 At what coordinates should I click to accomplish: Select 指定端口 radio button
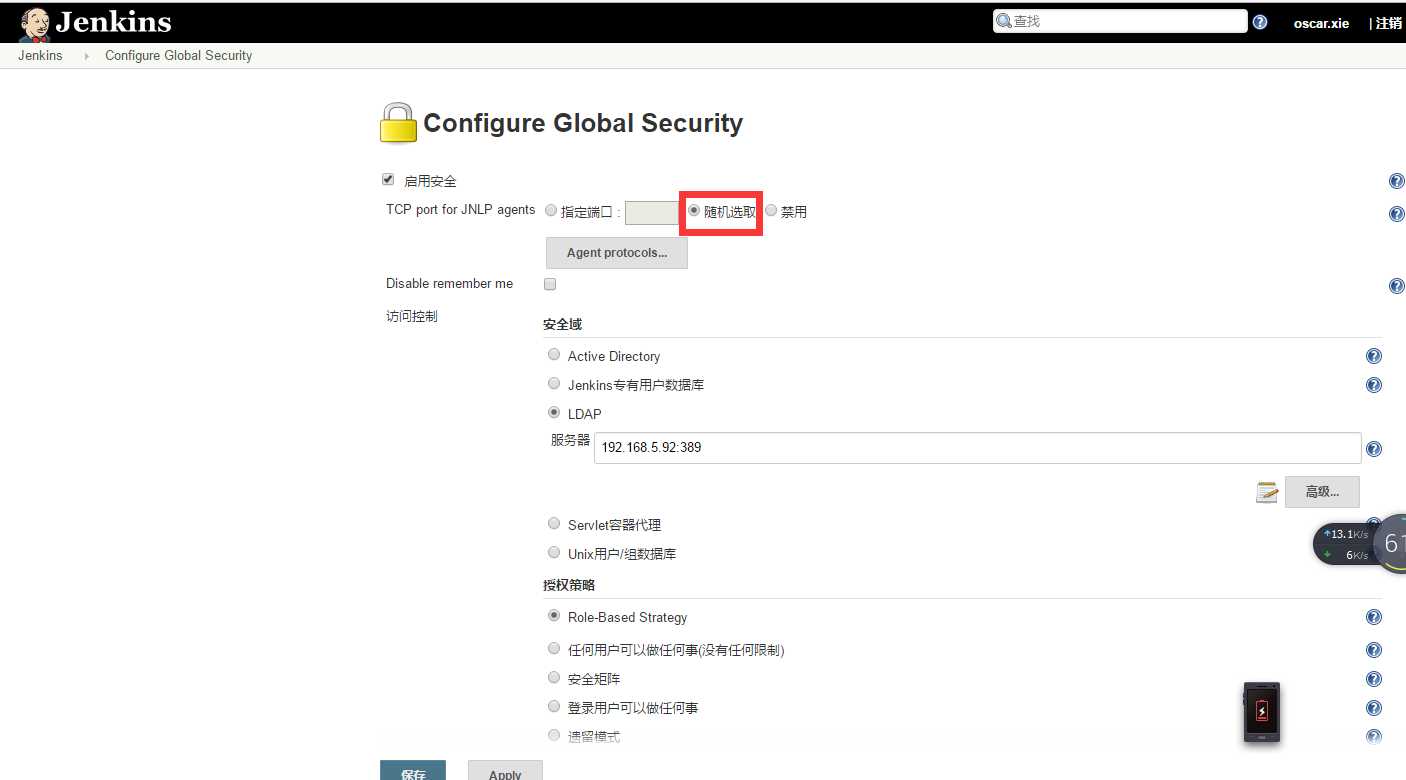551,211
